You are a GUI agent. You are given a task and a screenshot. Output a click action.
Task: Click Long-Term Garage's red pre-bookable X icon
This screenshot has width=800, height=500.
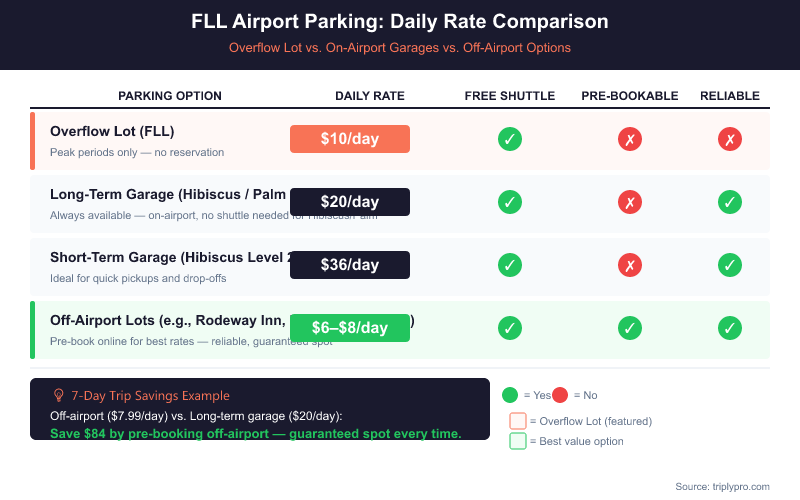tap(630, 202)
